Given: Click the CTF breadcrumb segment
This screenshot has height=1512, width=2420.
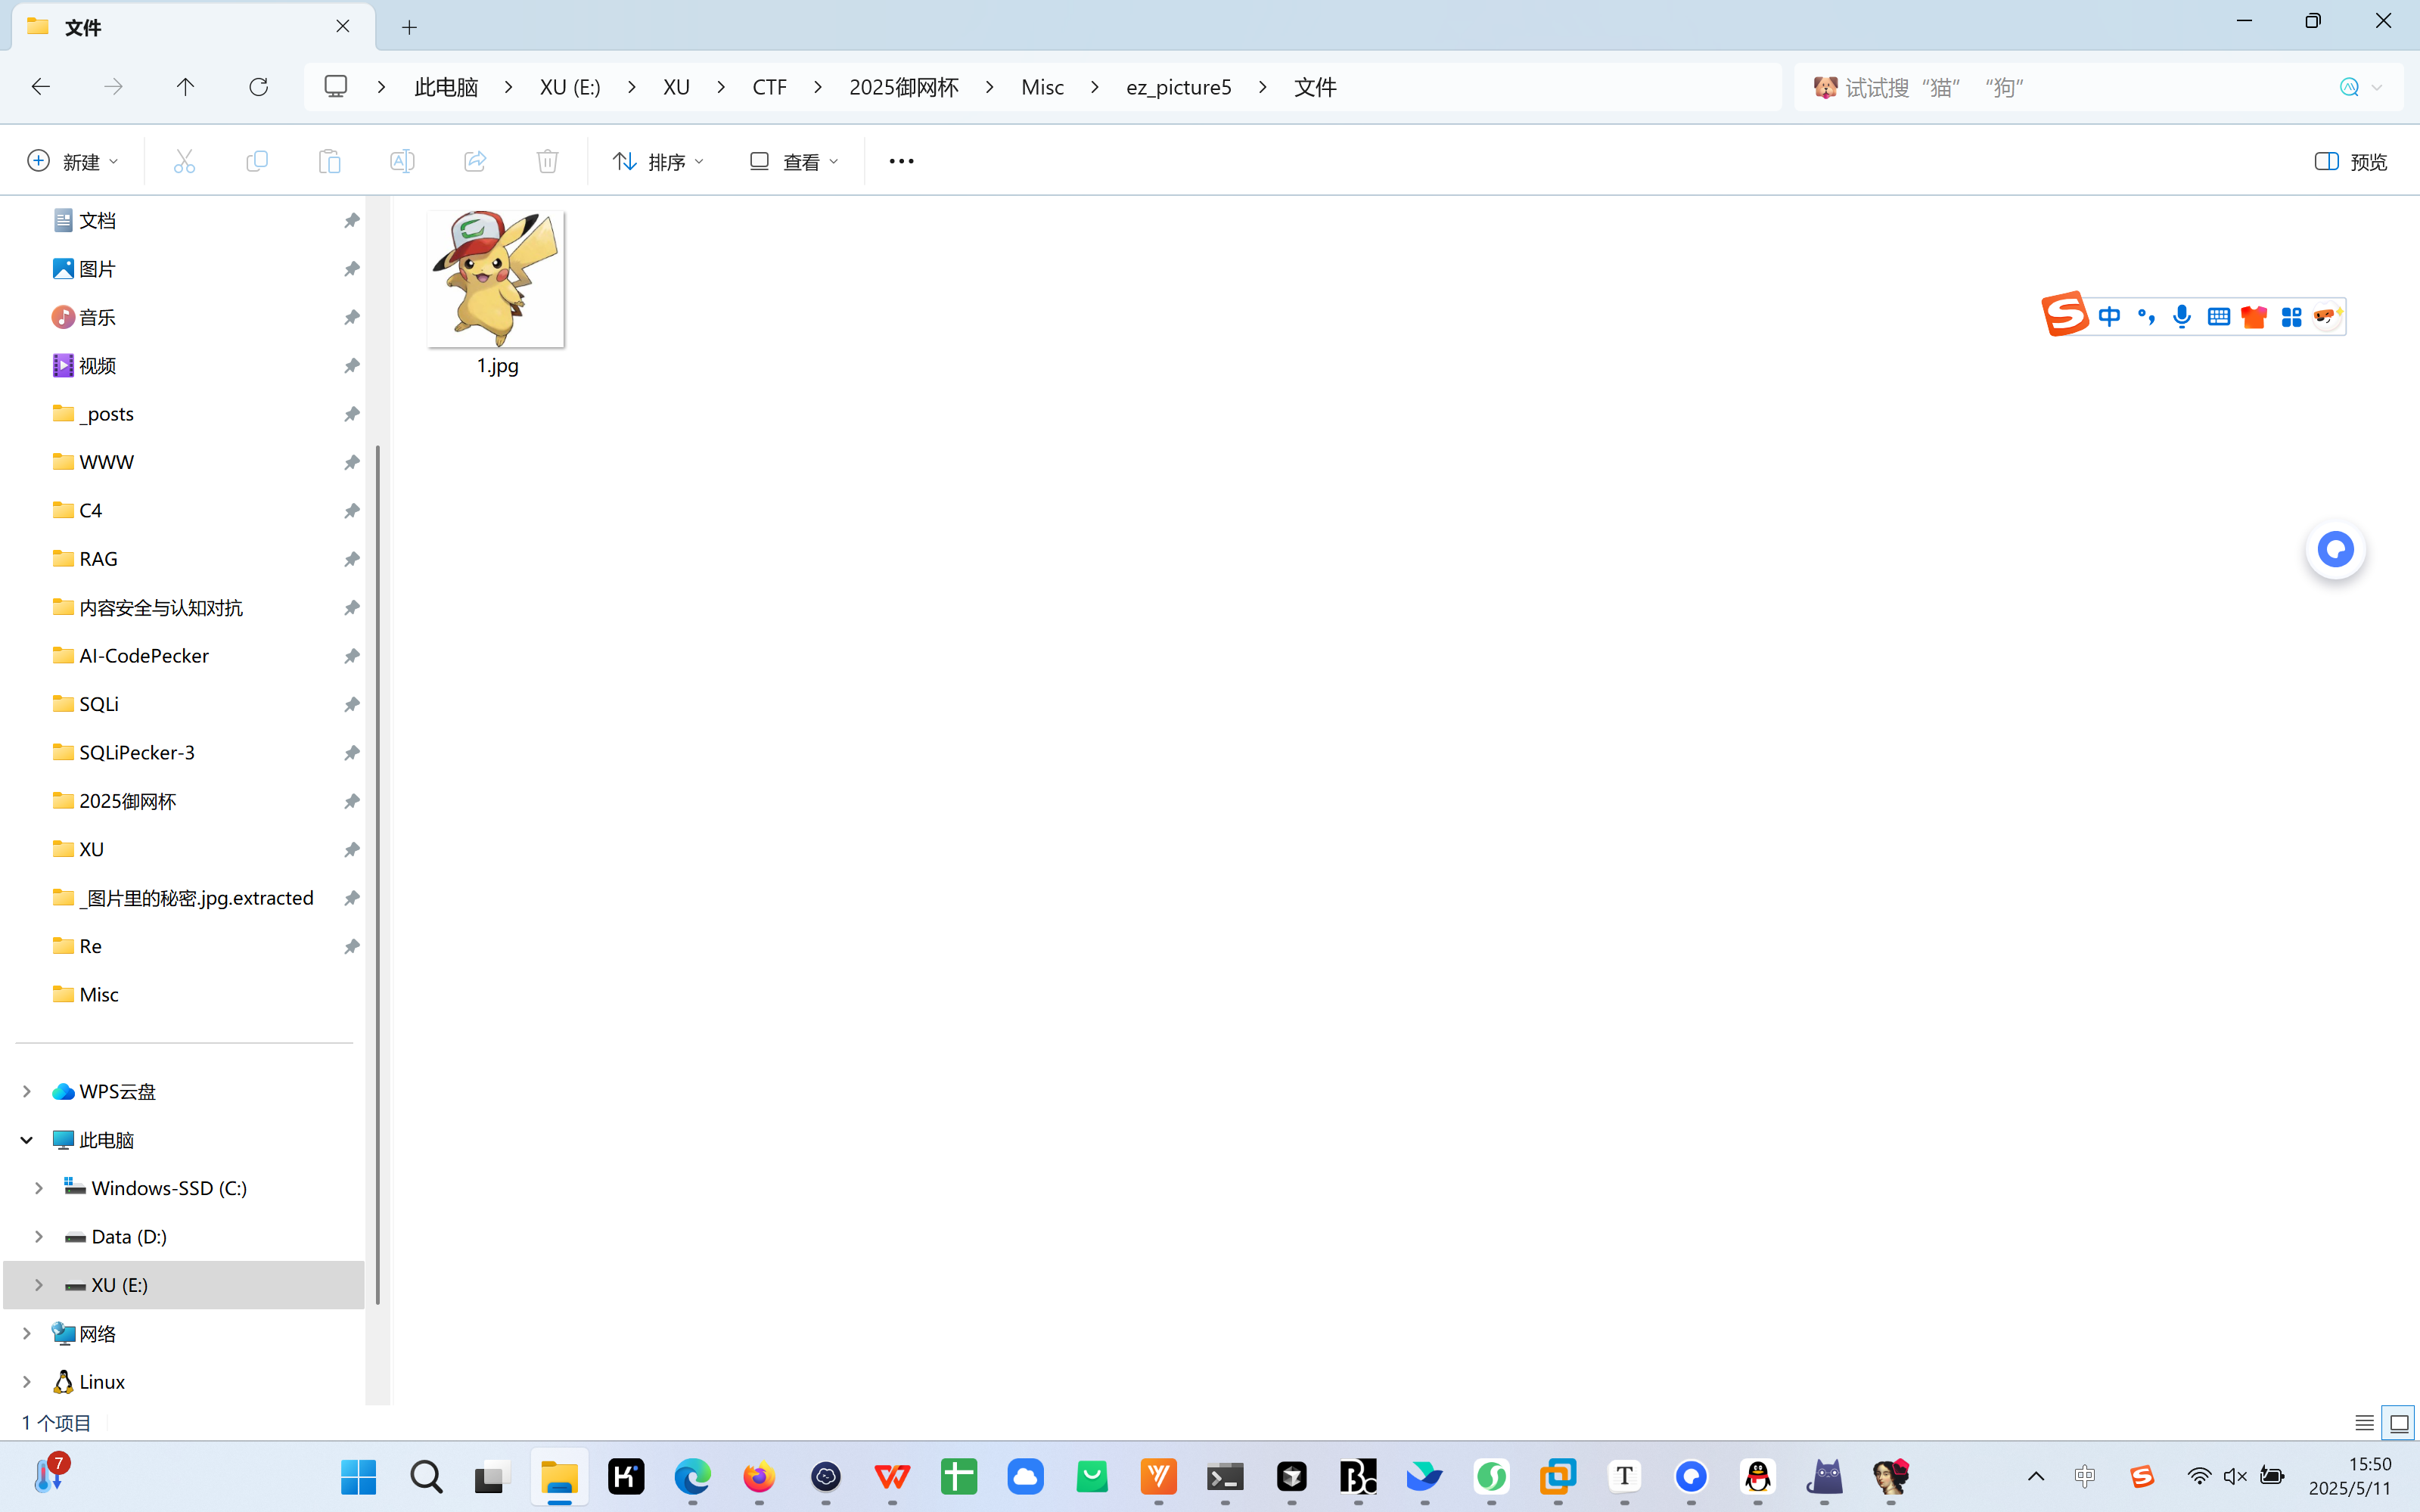Looking at the screenshot, I should click(769, 87).
